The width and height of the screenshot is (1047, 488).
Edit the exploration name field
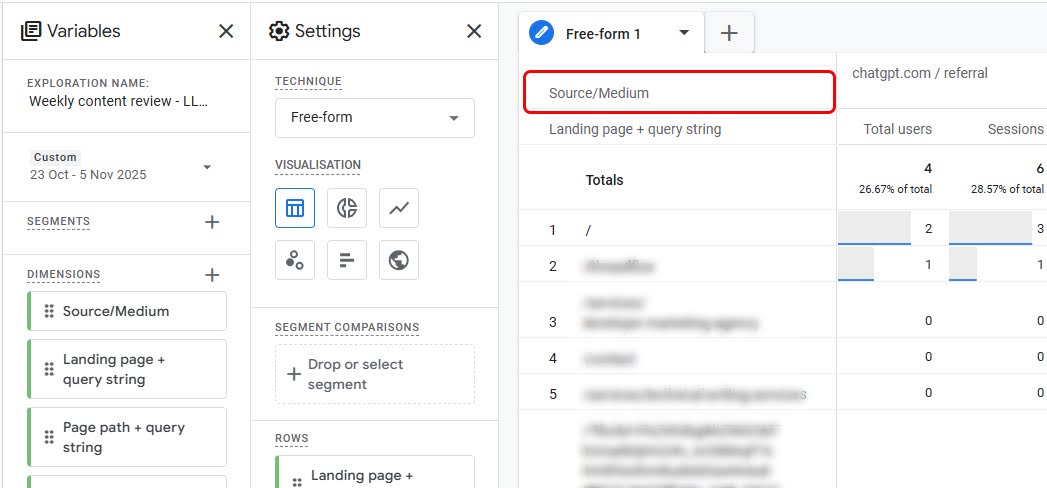click(118, 101)
